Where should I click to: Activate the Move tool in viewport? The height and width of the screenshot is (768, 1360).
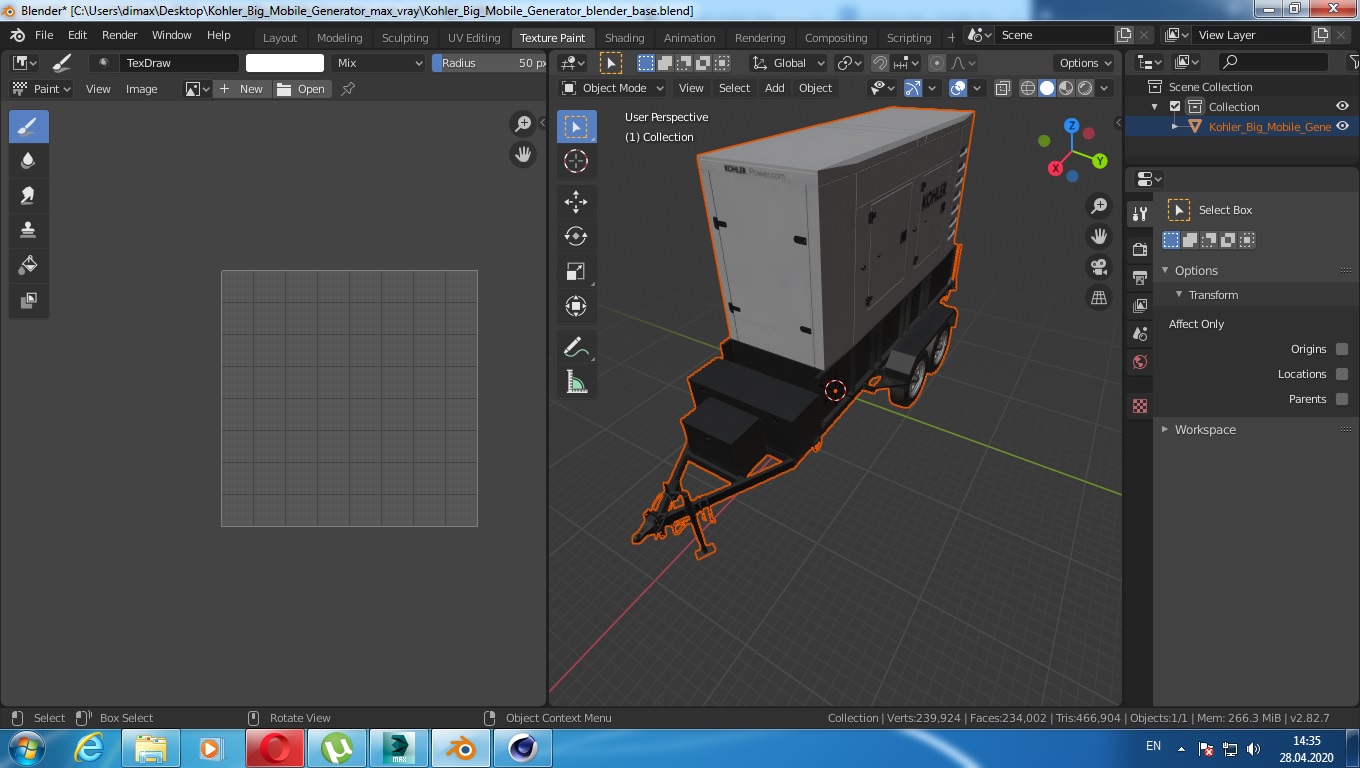click(576, 202)
